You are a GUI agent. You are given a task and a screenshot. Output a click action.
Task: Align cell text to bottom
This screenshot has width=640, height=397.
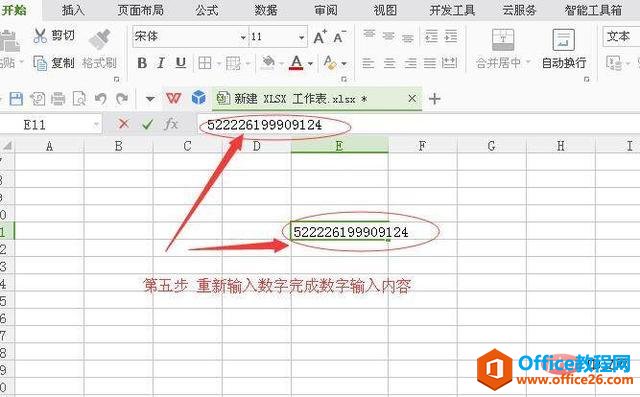(x=408, y=38)
